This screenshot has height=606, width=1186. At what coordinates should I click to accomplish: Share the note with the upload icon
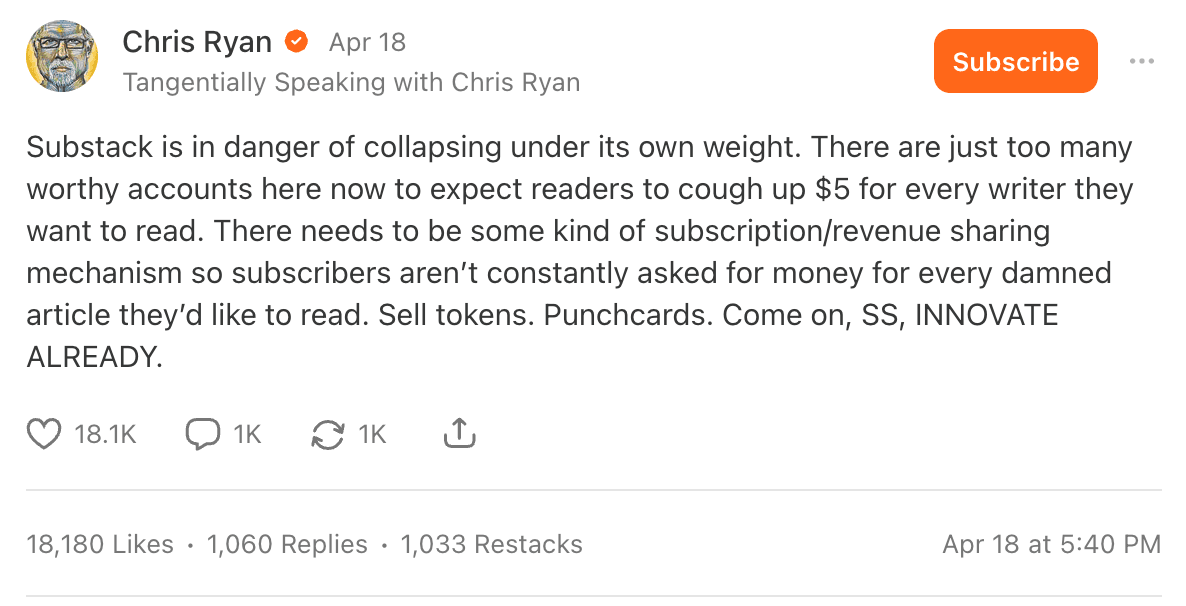[x=458, y=434]
